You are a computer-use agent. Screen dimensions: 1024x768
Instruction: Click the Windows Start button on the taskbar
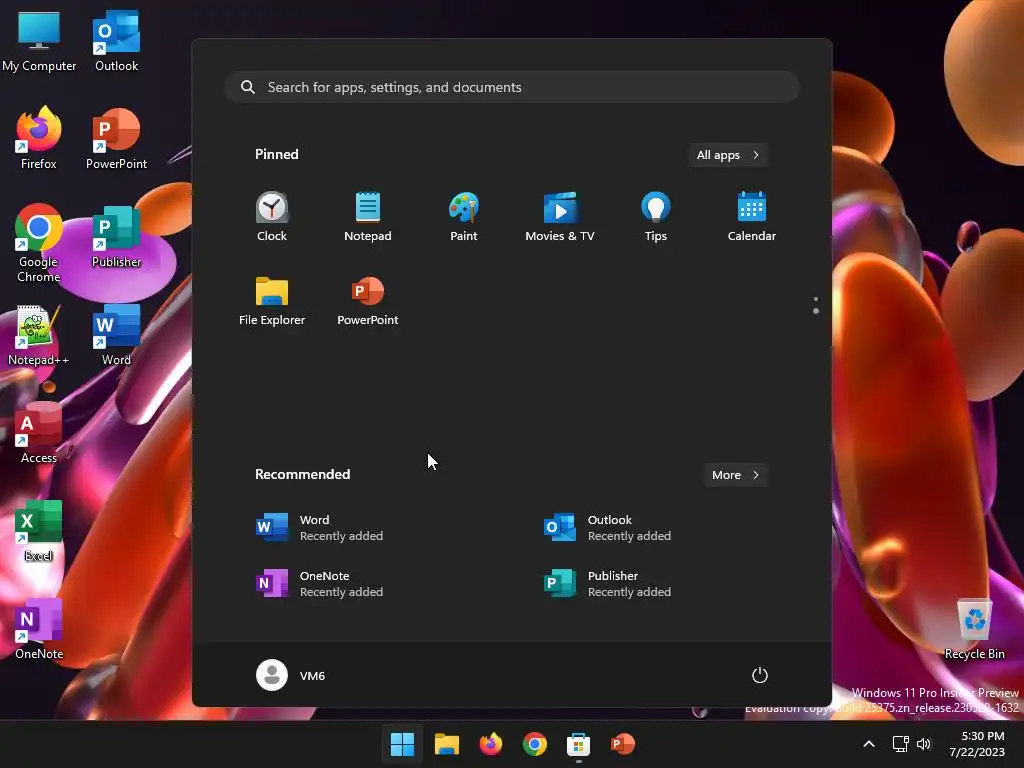tap(402, 744)
